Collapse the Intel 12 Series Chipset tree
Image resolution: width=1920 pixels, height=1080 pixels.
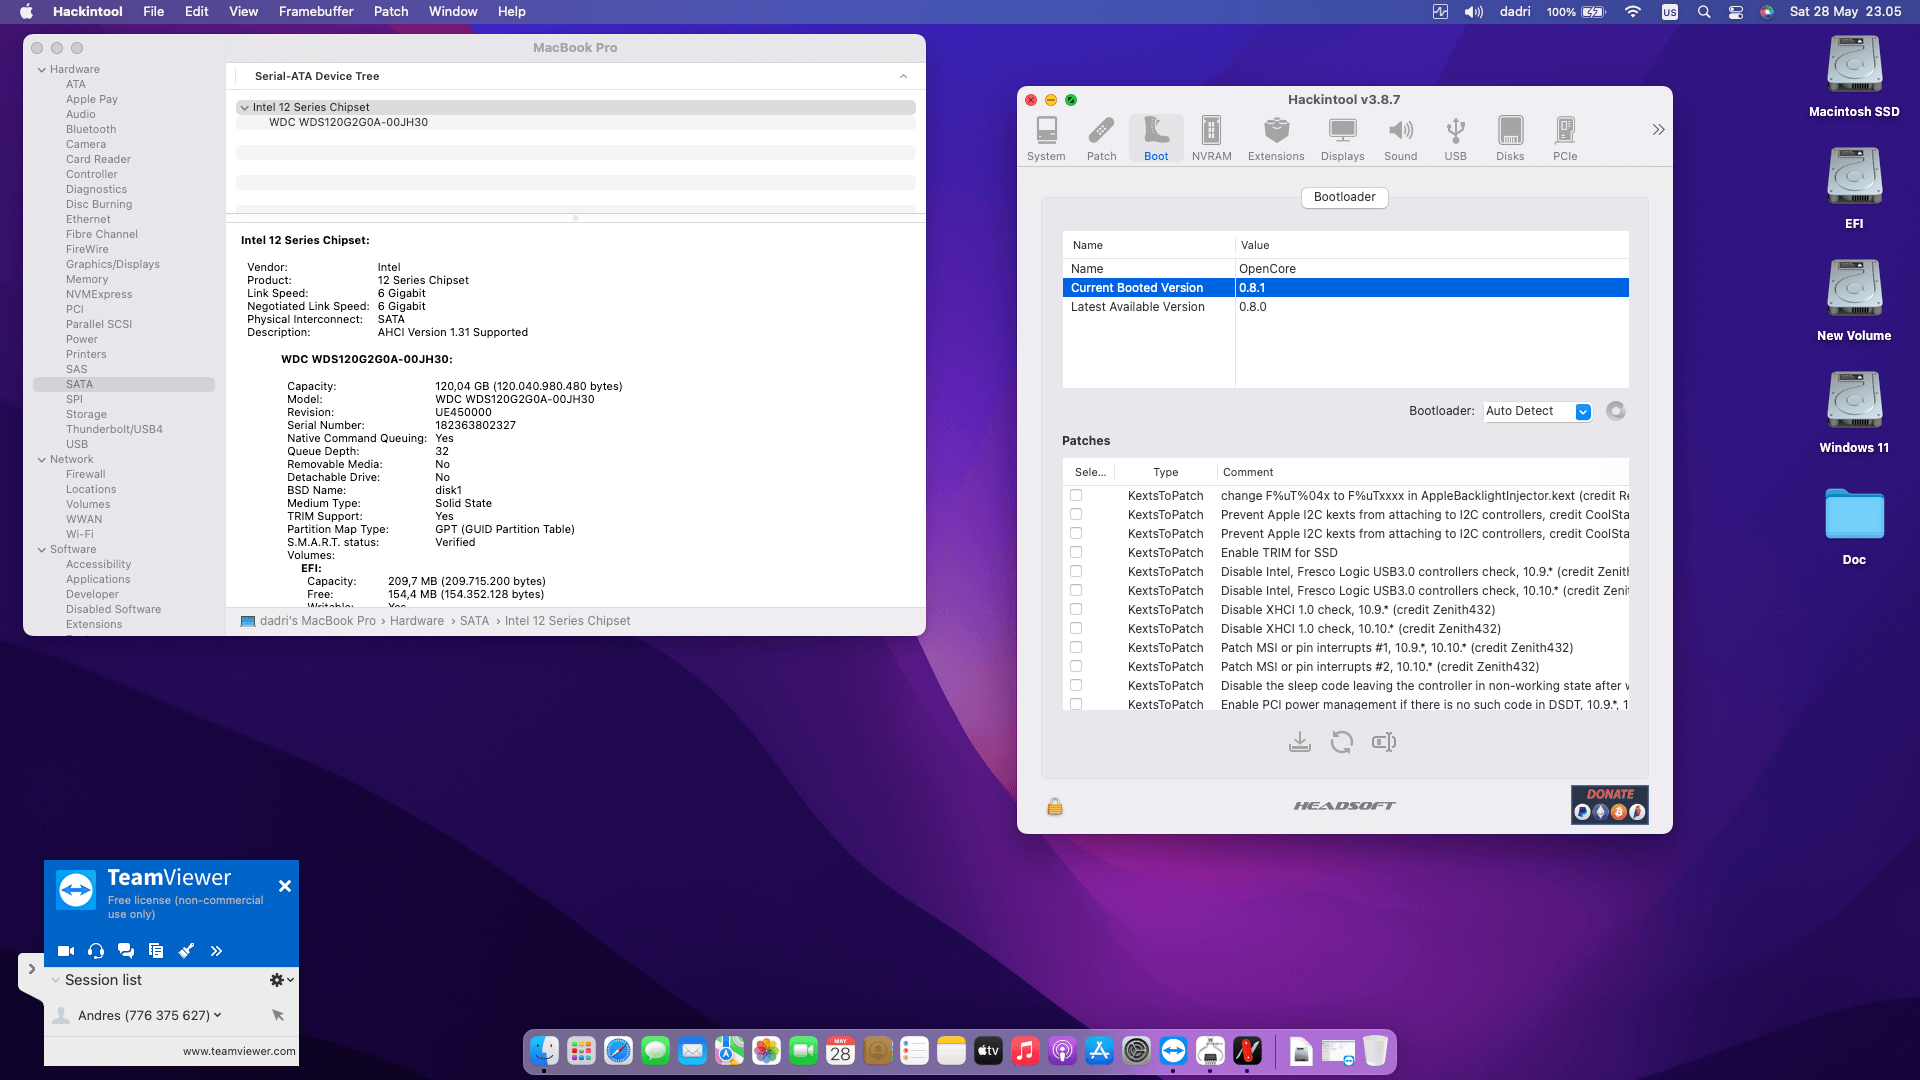pos(244,107)
